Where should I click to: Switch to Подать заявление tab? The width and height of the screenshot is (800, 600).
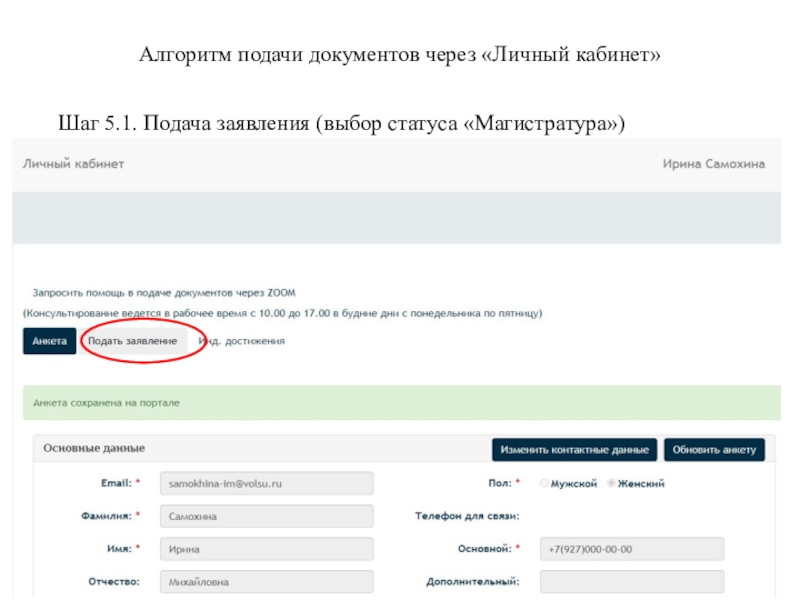pos(133,341)
